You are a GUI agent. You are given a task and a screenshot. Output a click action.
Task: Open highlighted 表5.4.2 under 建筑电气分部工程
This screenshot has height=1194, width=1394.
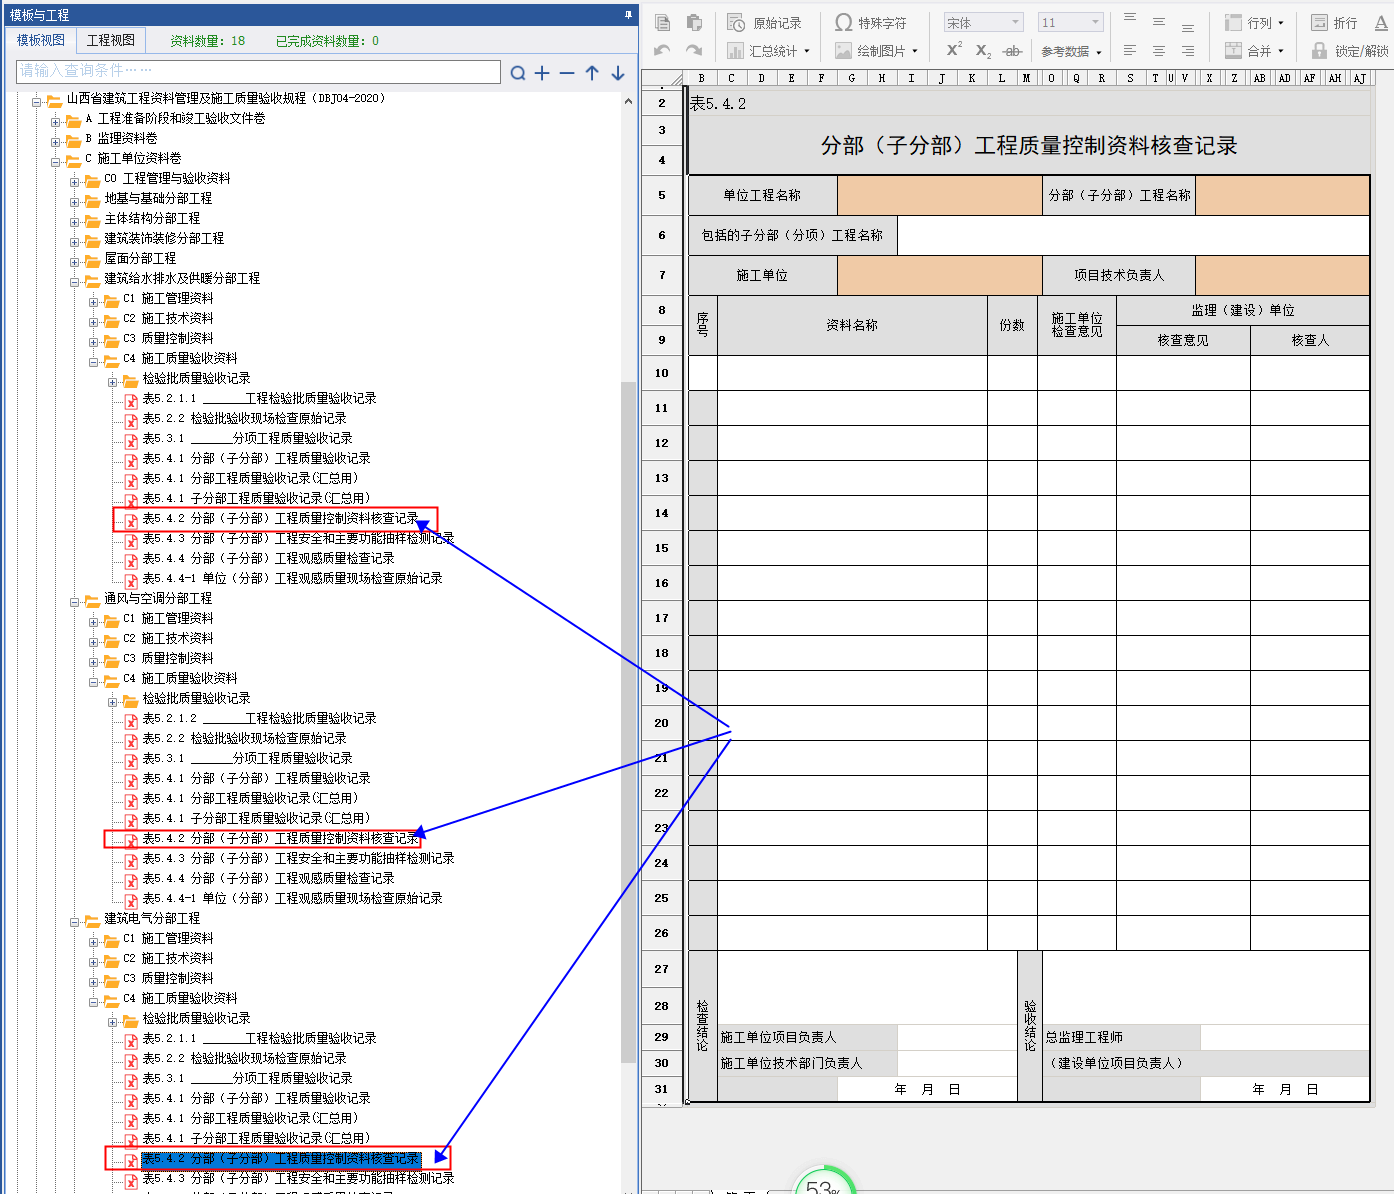[280, 1158]
